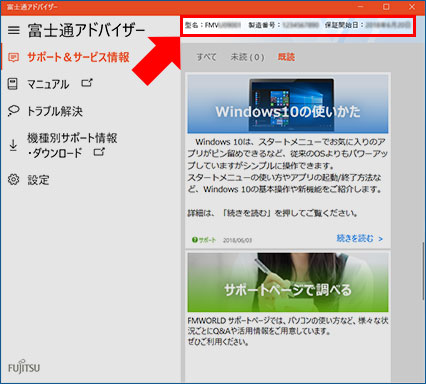The height and width of the screenshot is (384, 426).
Task: Click the FMWORLD サポートページ description text
Action: point(288,331)
